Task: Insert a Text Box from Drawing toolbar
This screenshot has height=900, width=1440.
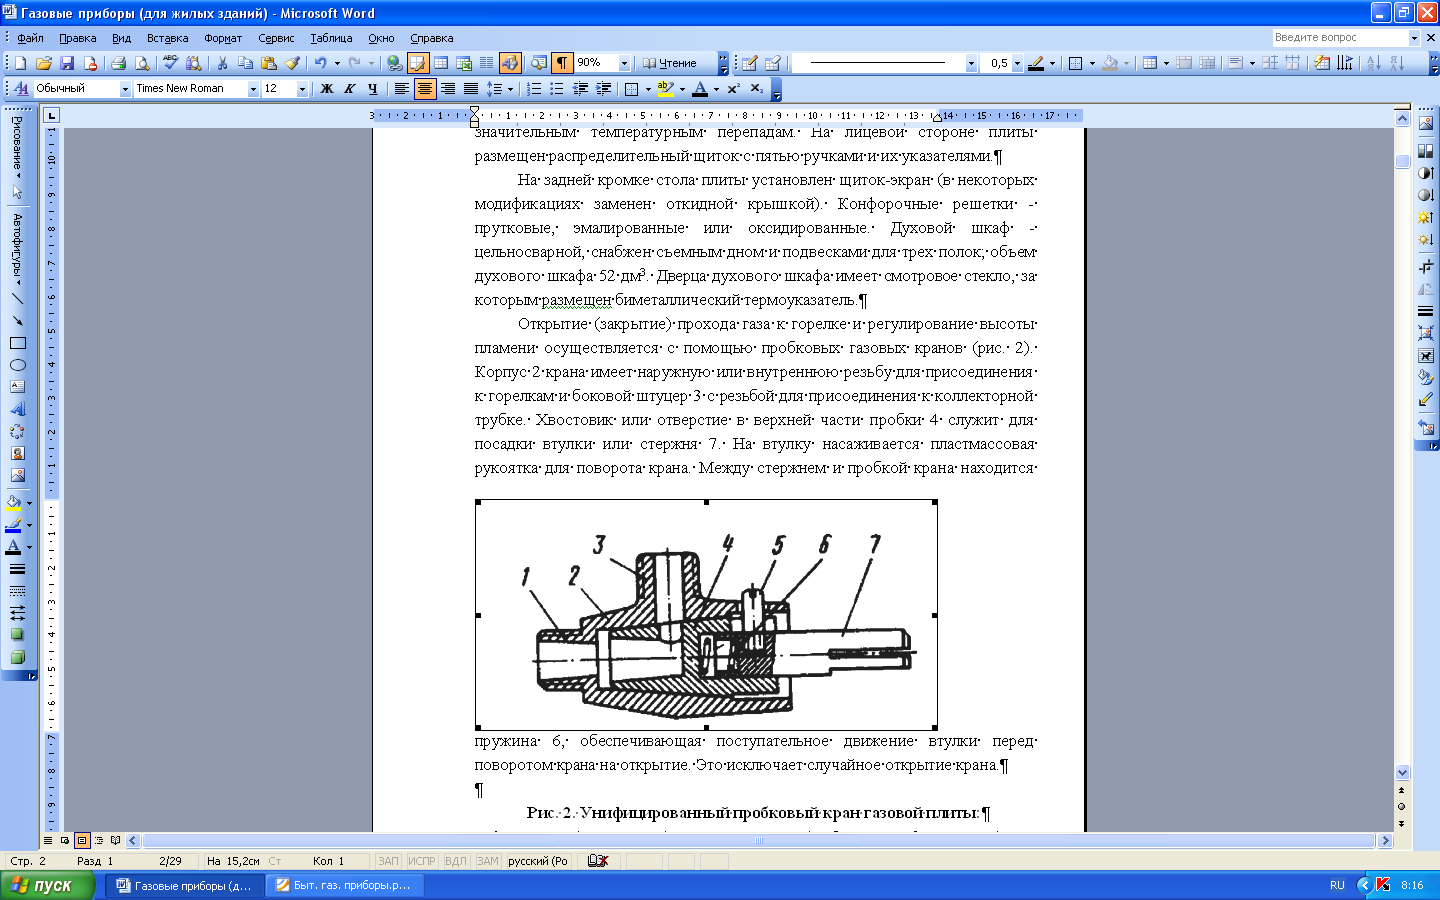Action: [17, 387]
